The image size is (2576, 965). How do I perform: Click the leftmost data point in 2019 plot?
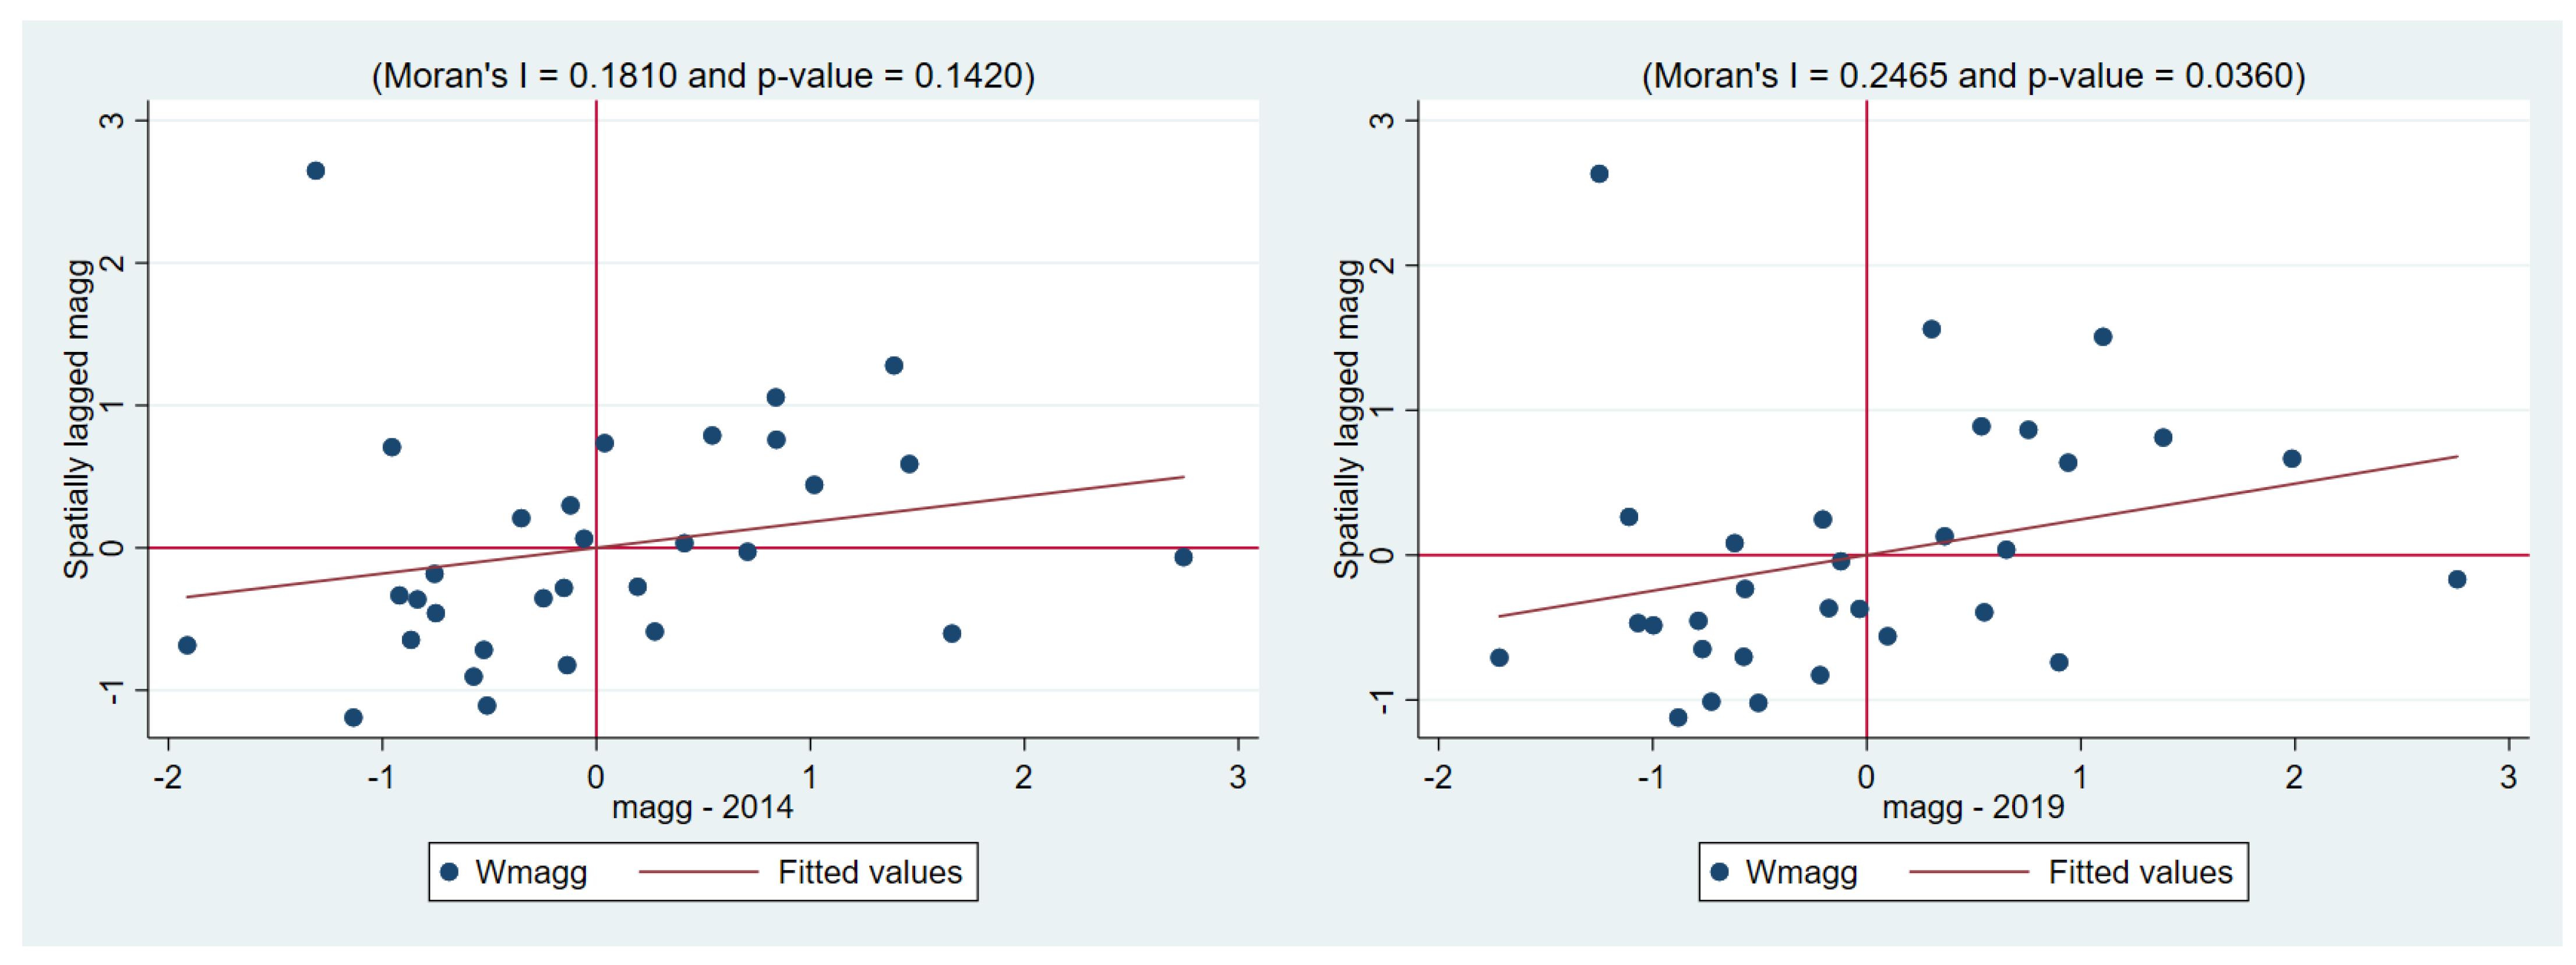(1499, 657)
